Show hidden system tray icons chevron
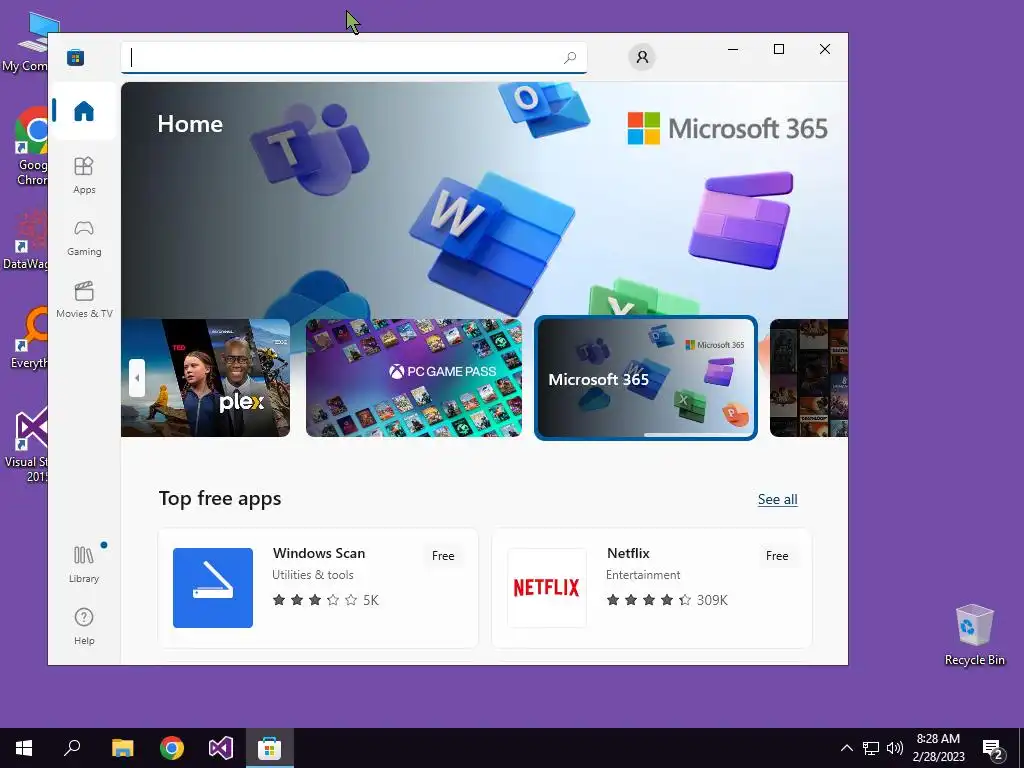This screenshot has width=1024, height=768. pyautogui.click(x=846, y=748)
